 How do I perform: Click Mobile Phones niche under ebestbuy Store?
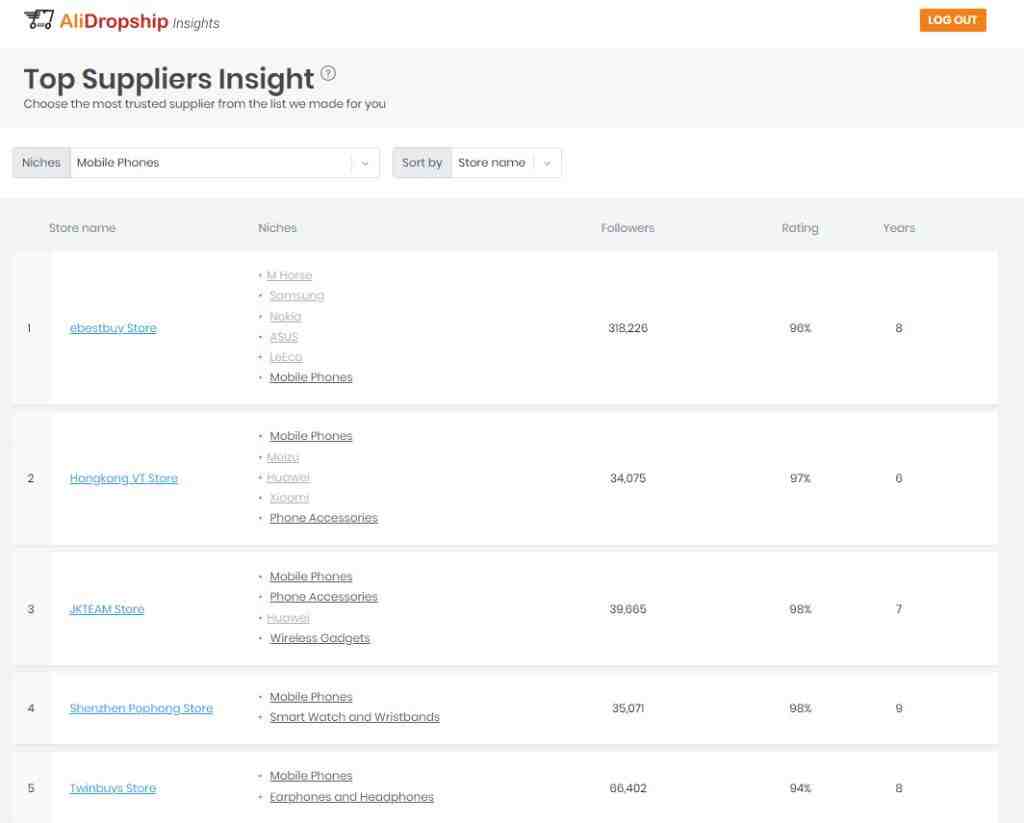(311, 377)
